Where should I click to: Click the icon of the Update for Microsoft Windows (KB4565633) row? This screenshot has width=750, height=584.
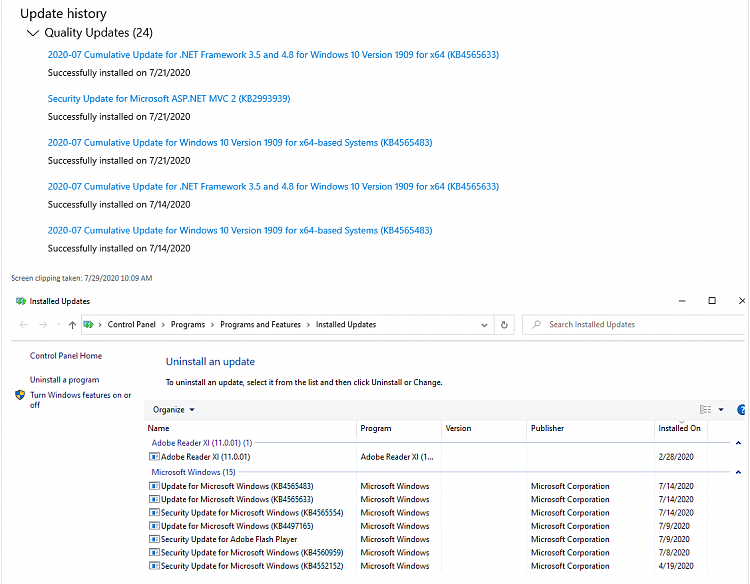154,499
